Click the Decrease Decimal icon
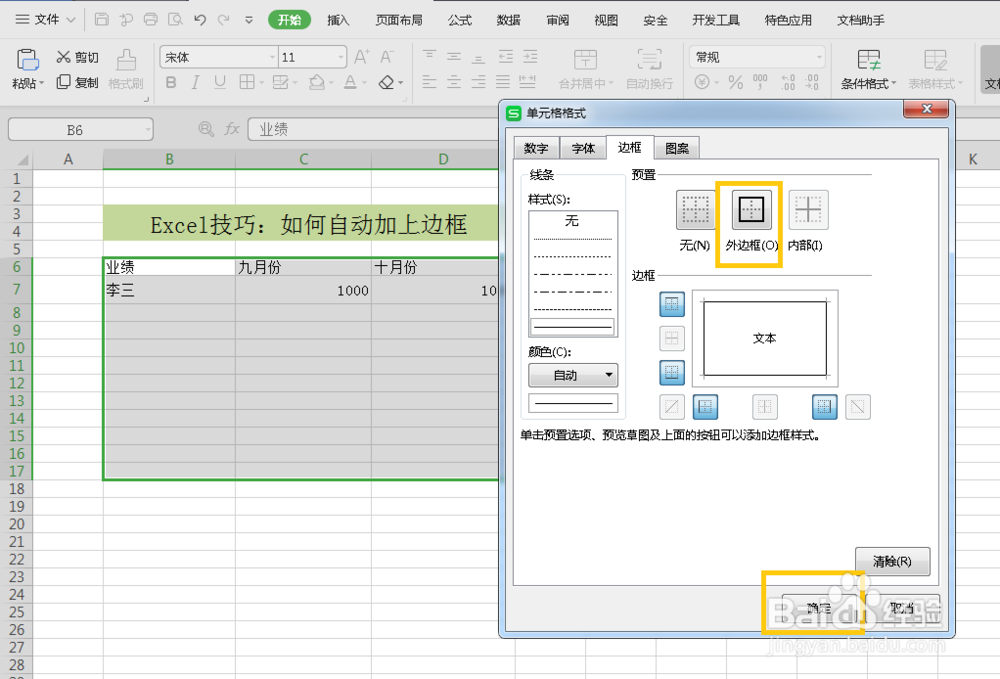Image resolution: width=1000 pixels, height=679 pixels. 812,82
